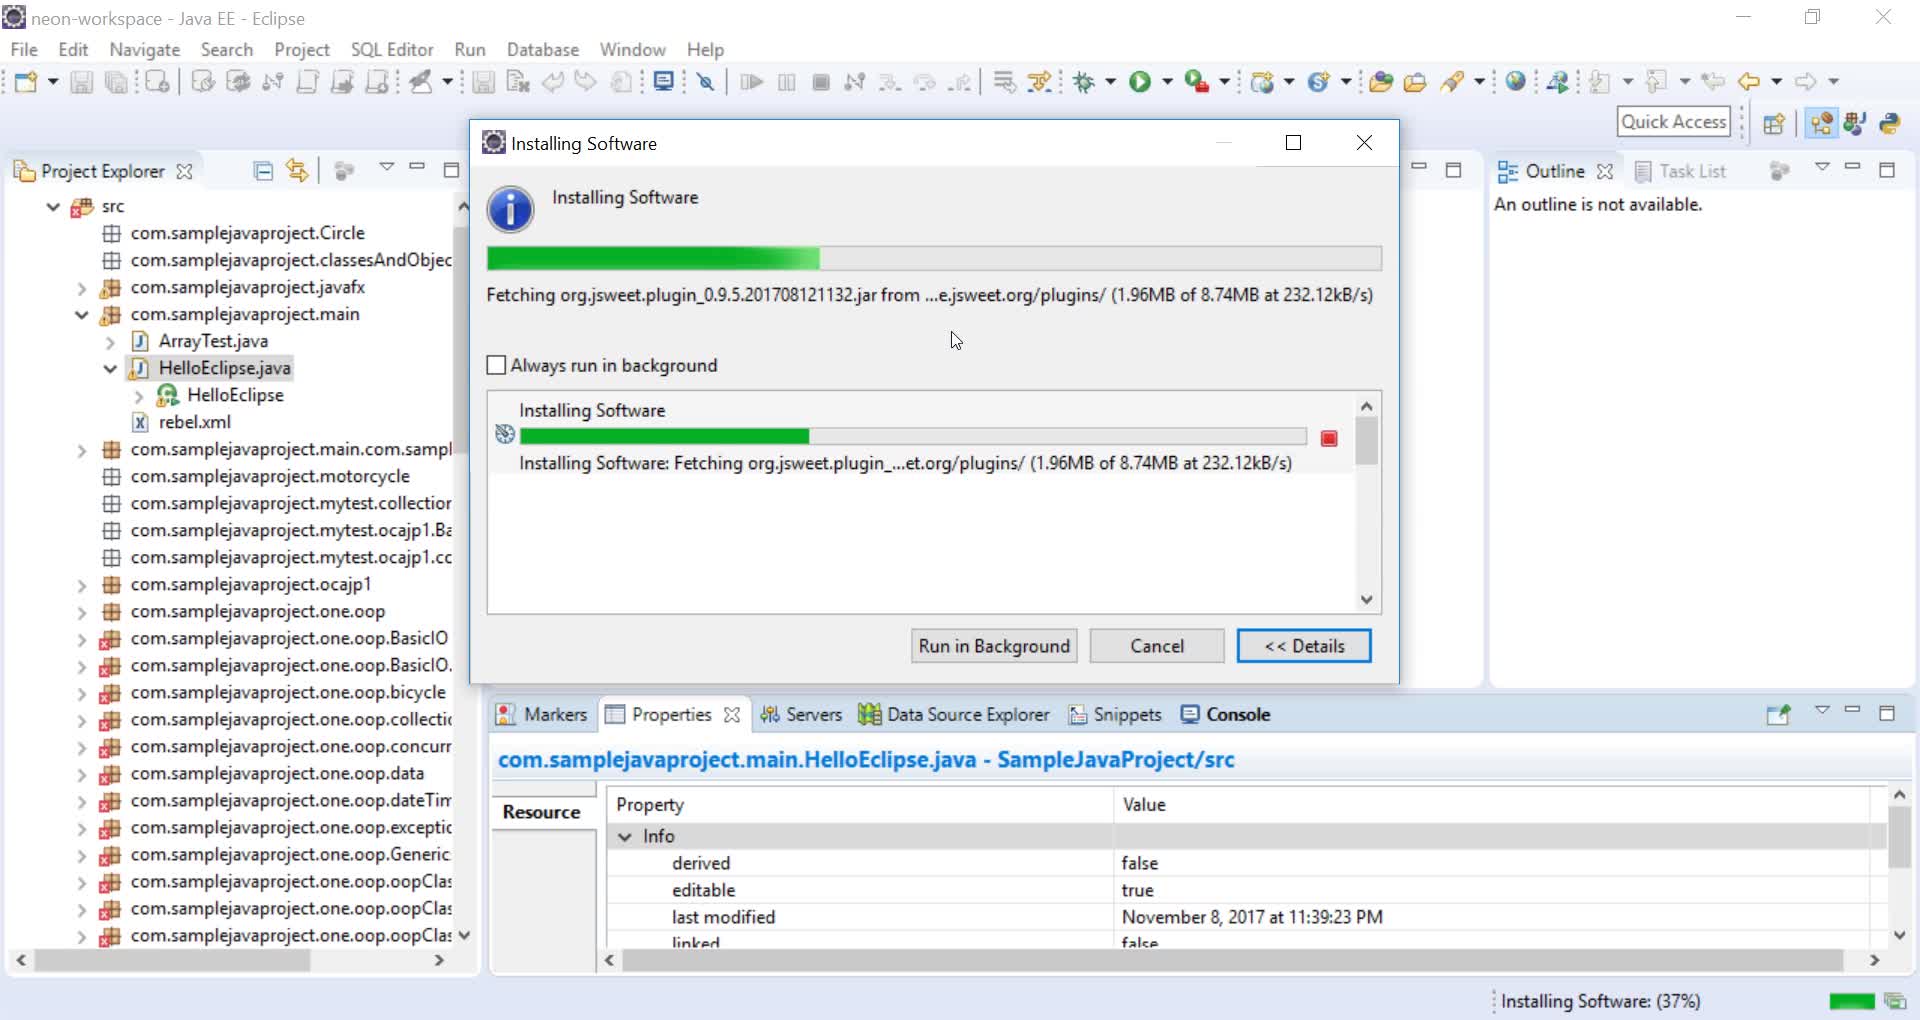Viewport: 1920px width, 1020px height.
Task: Click the Open Perspective icon
Action: pos(1775,122)
